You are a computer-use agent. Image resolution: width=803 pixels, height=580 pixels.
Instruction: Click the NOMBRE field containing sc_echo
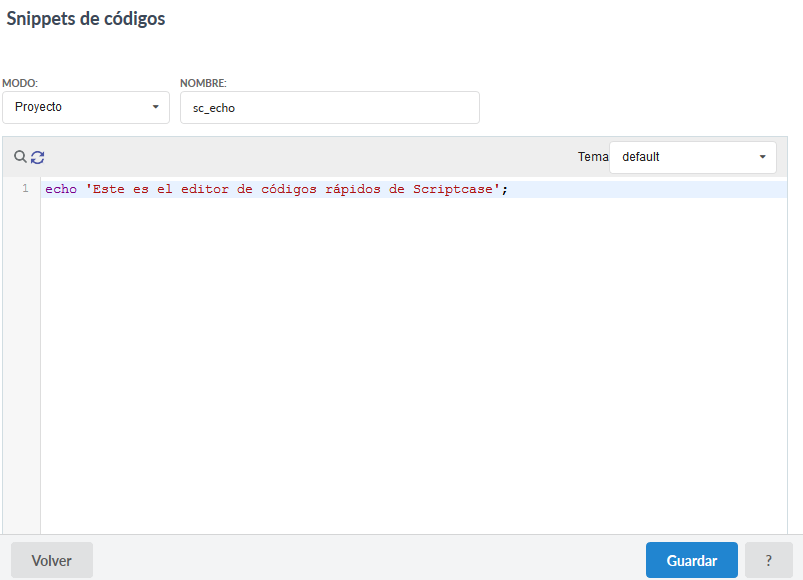[330, 107]
